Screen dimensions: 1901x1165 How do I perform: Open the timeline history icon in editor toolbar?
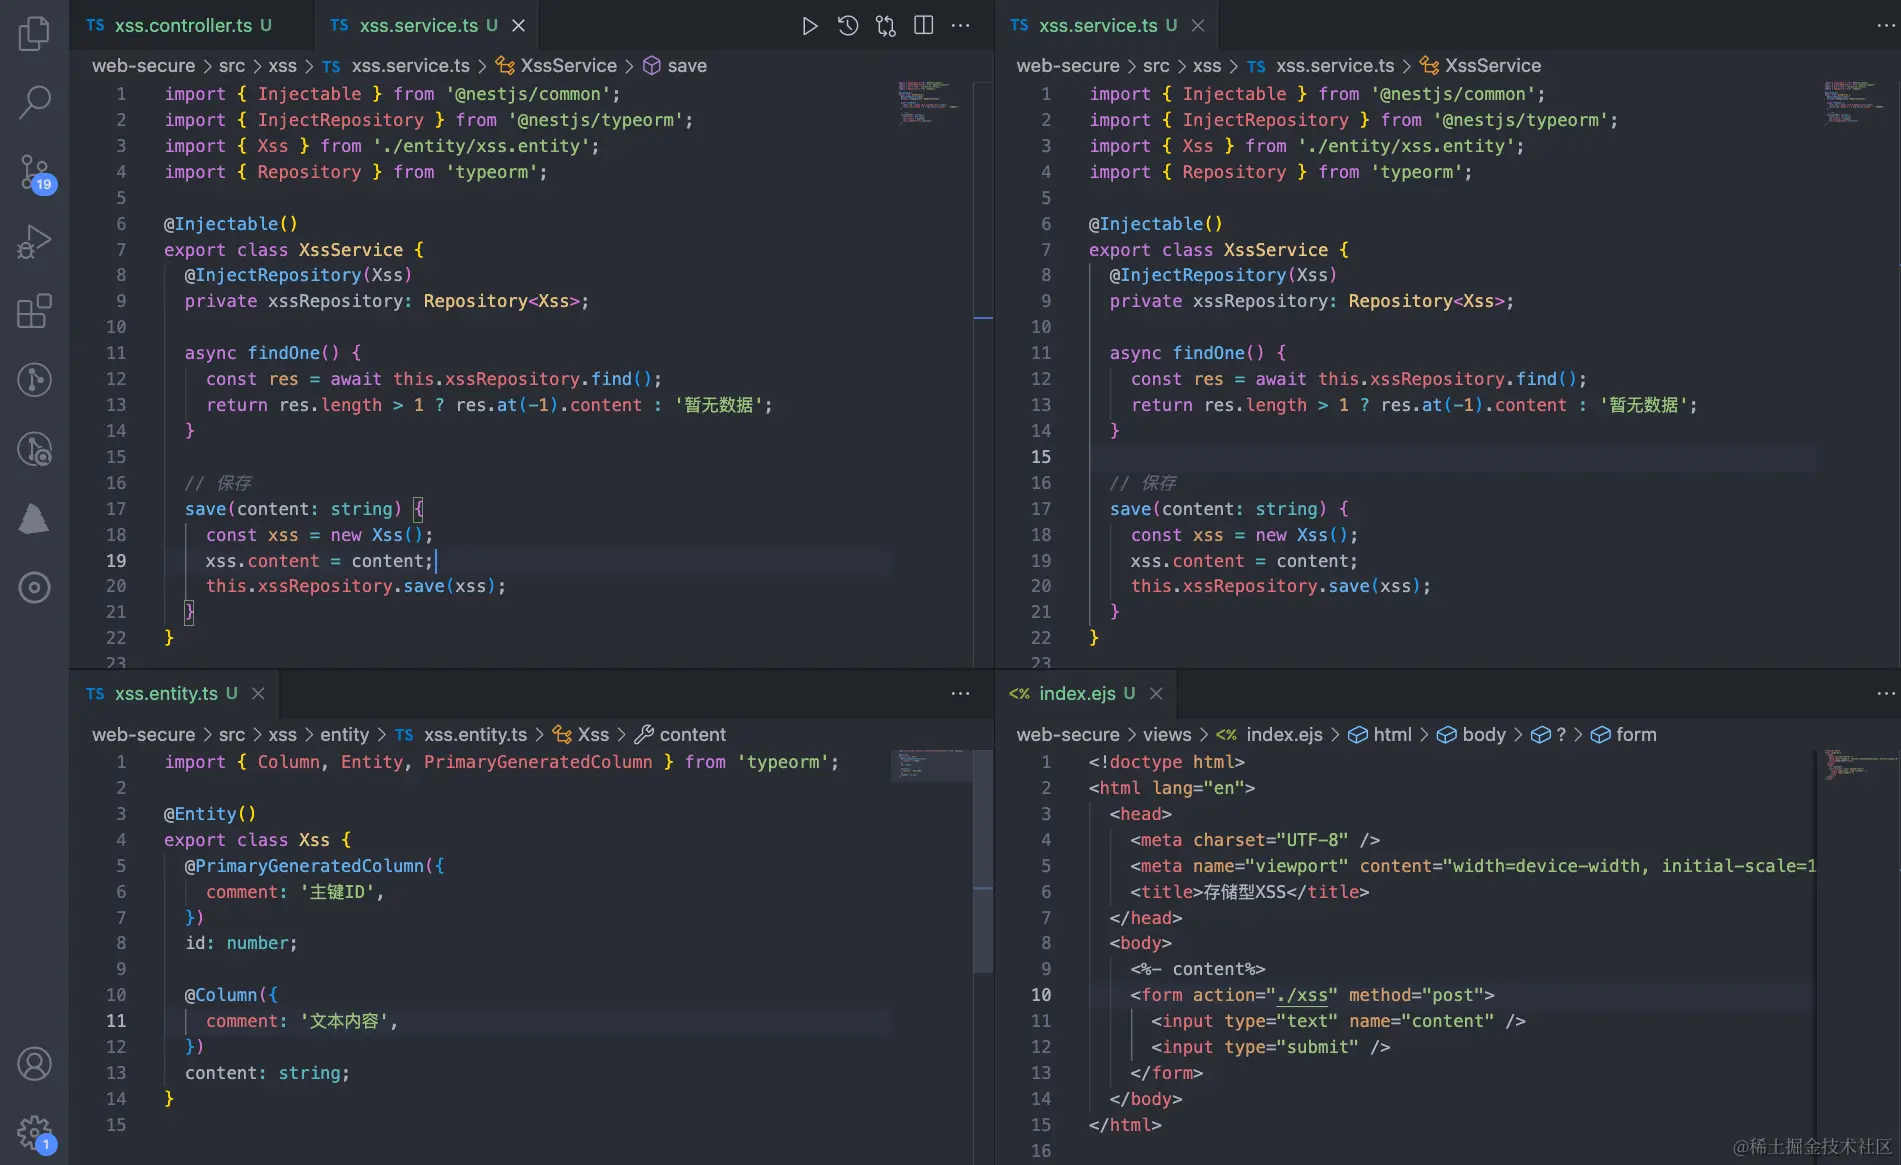[x=848, y=26]
